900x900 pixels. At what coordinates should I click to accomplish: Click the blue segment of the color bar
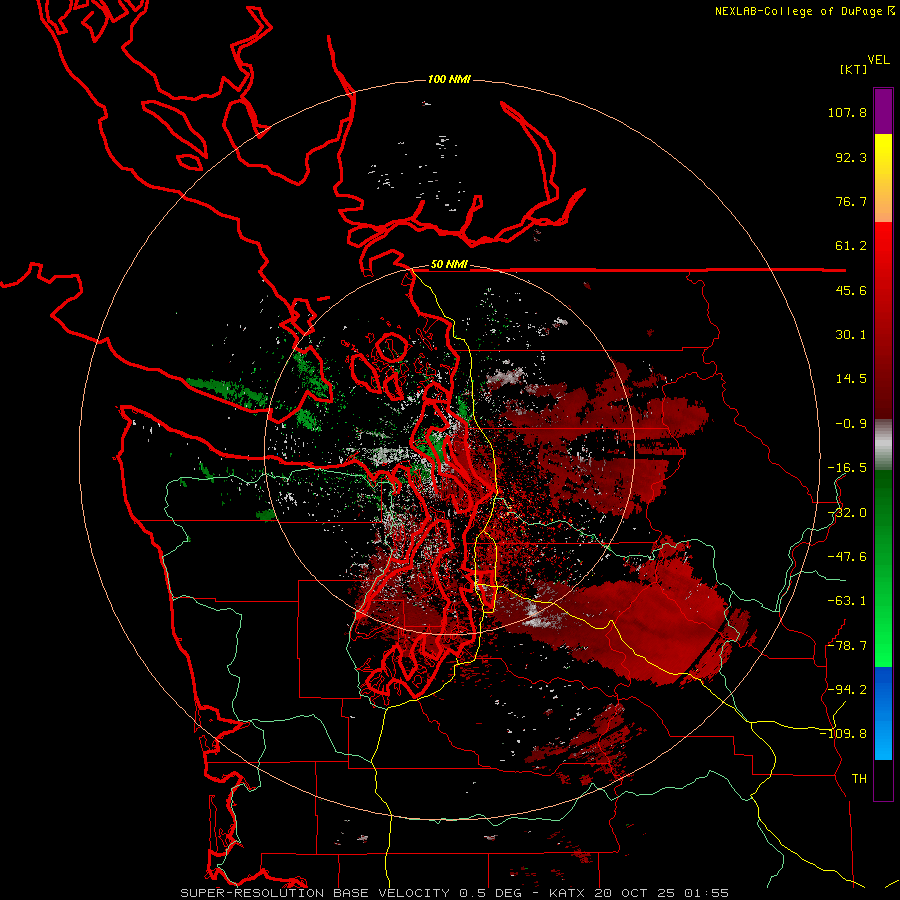point(883,713)
